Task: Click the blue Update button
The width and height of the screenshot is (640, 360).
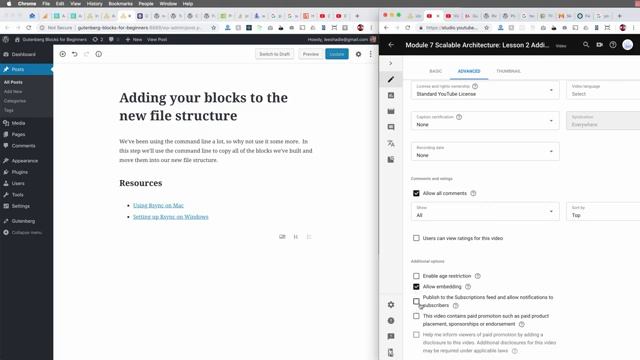Action: click(x=337, y=54)
